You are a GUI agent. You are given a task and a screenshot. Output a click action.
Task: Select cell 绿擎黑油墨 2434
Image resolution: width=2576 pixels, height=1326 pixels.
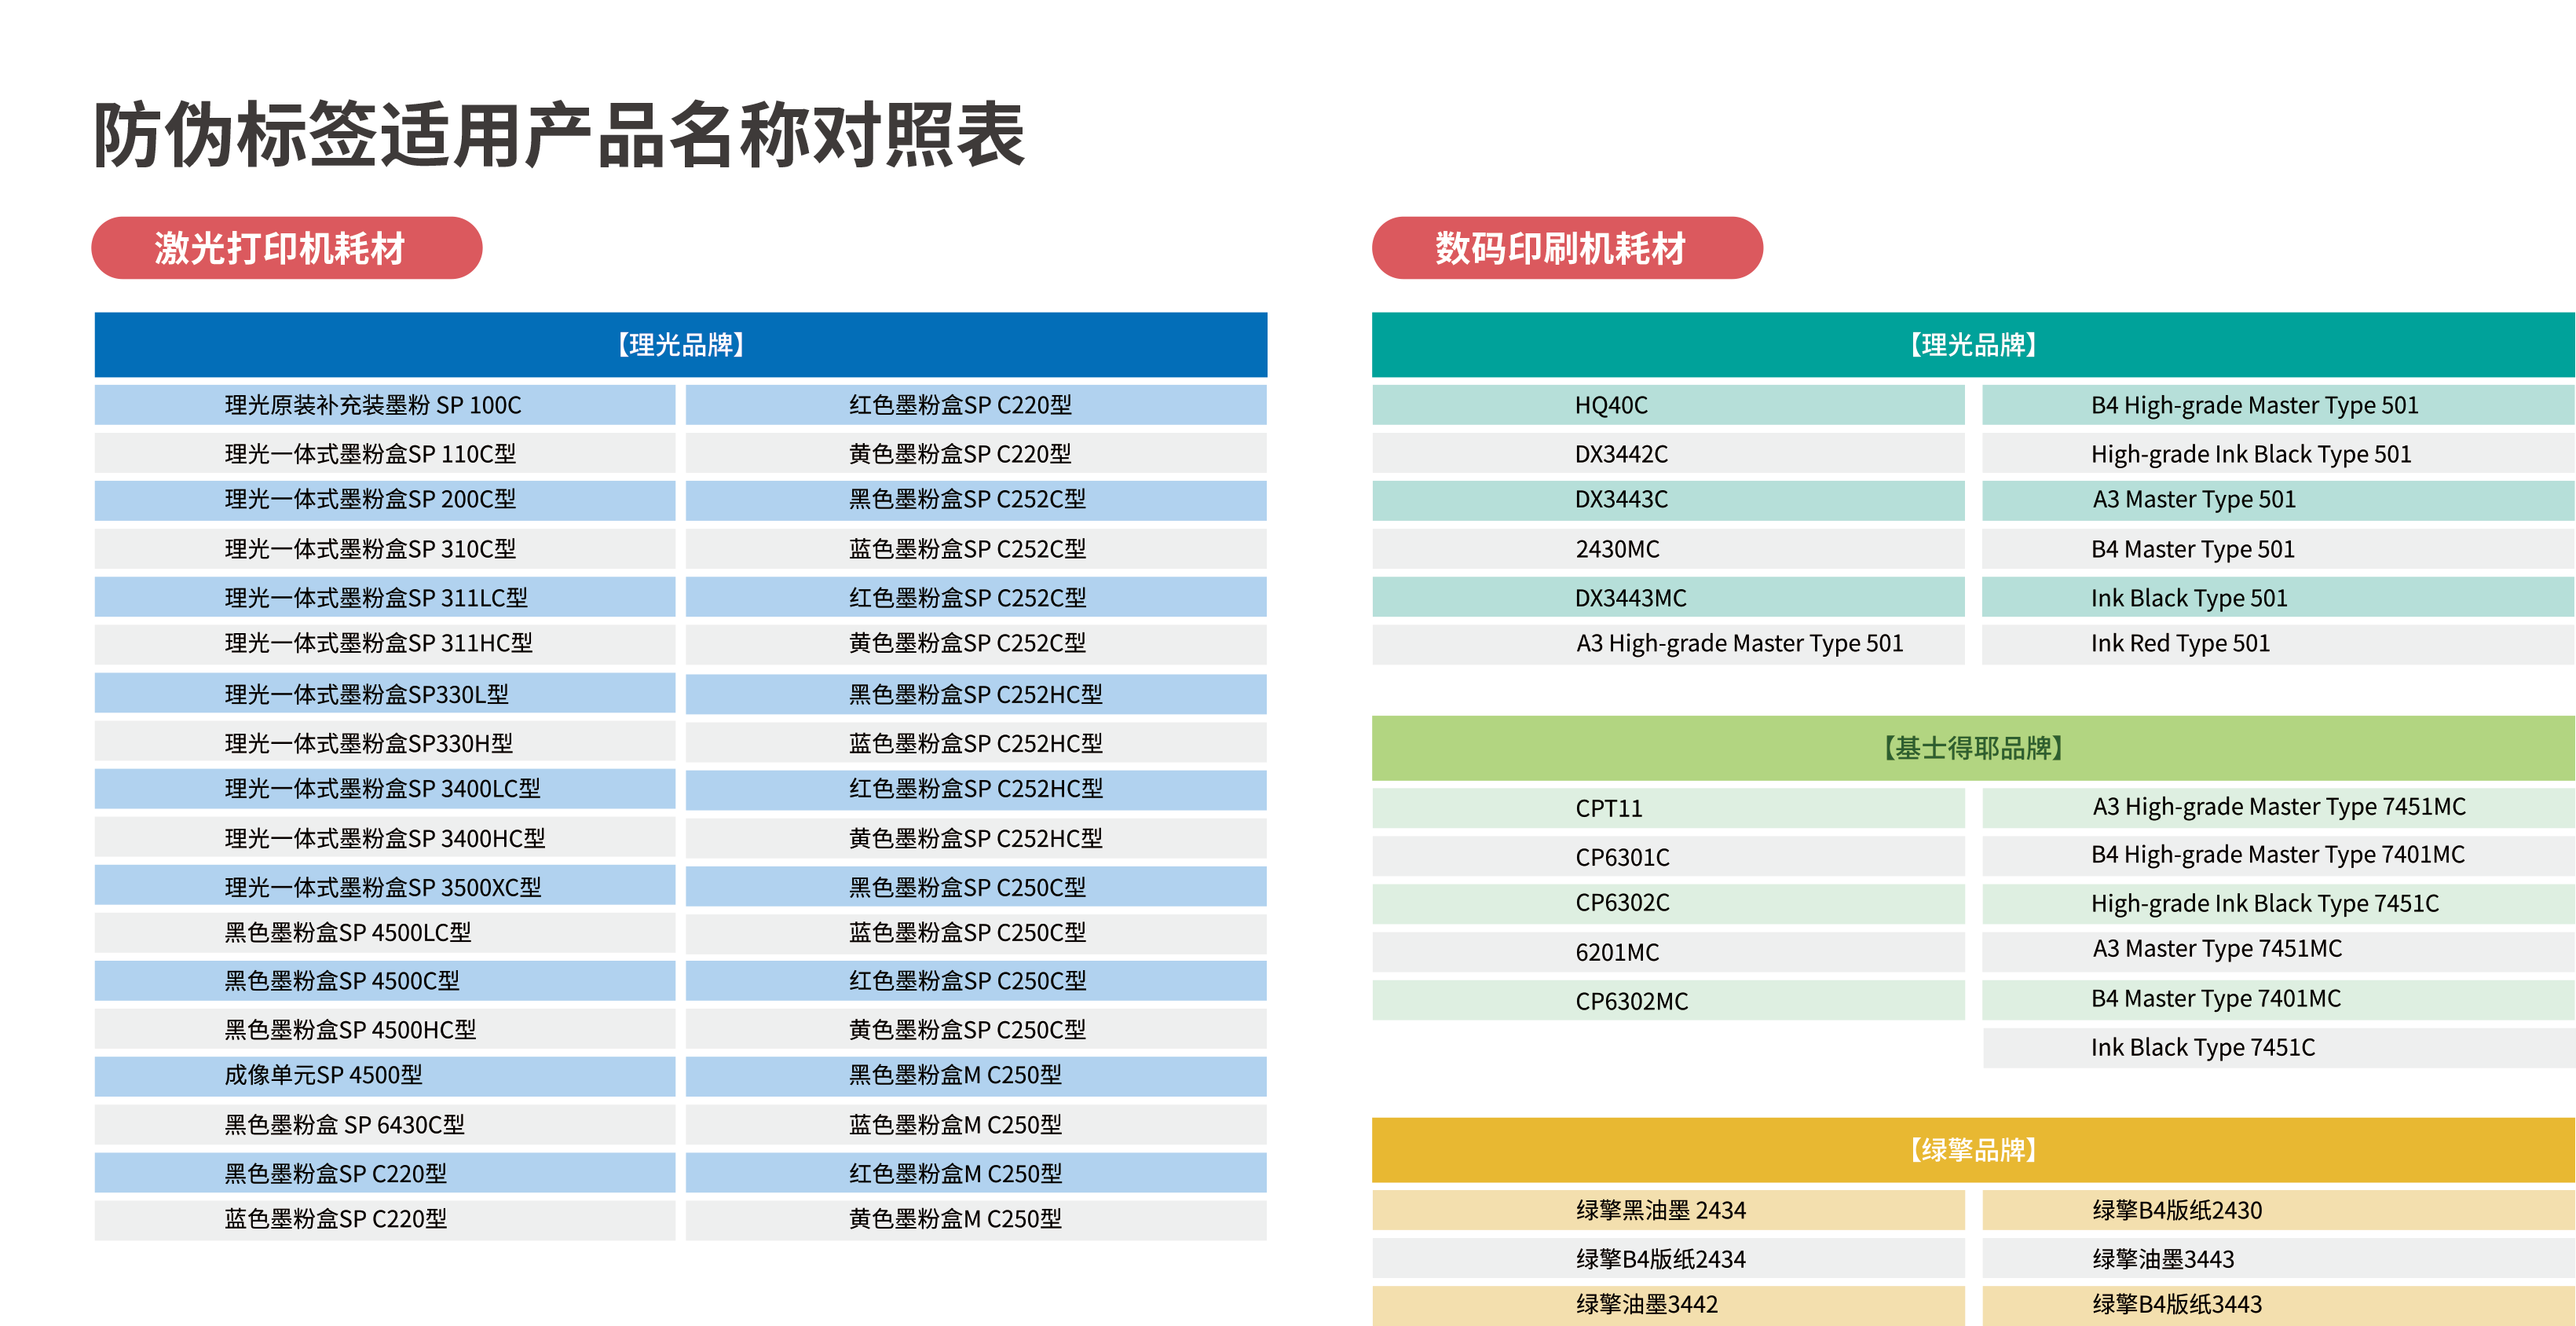[1668, 1210]
